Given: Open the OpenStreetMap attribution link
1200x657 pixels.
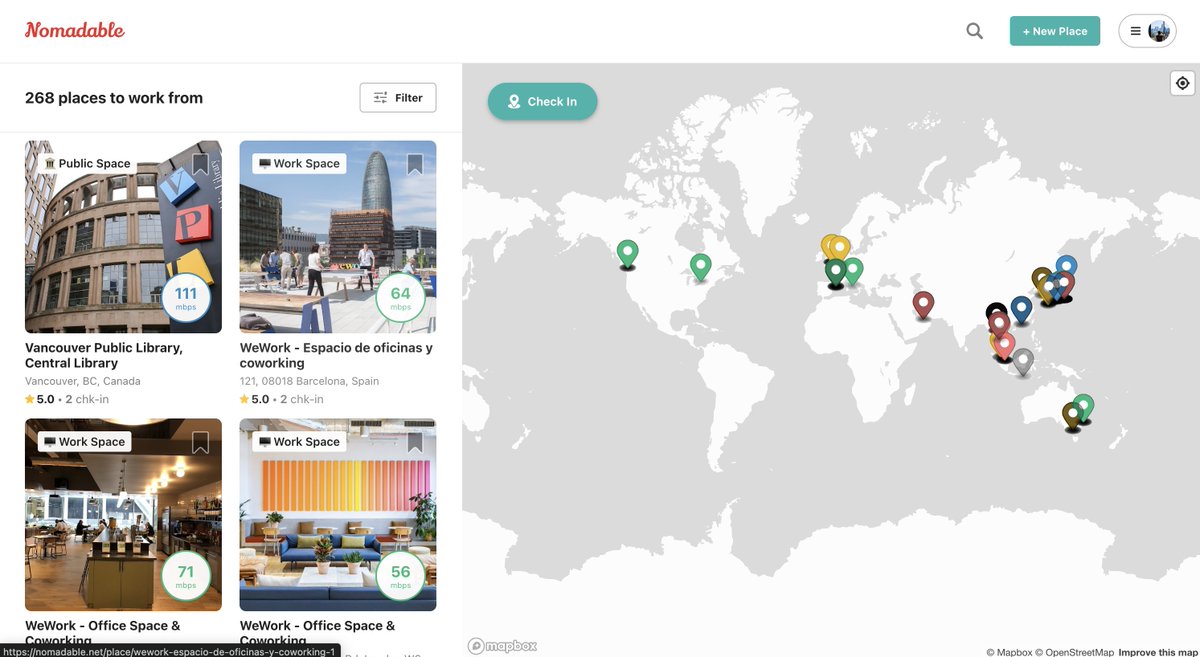Looking at the screenshot, I should 1075,652.
